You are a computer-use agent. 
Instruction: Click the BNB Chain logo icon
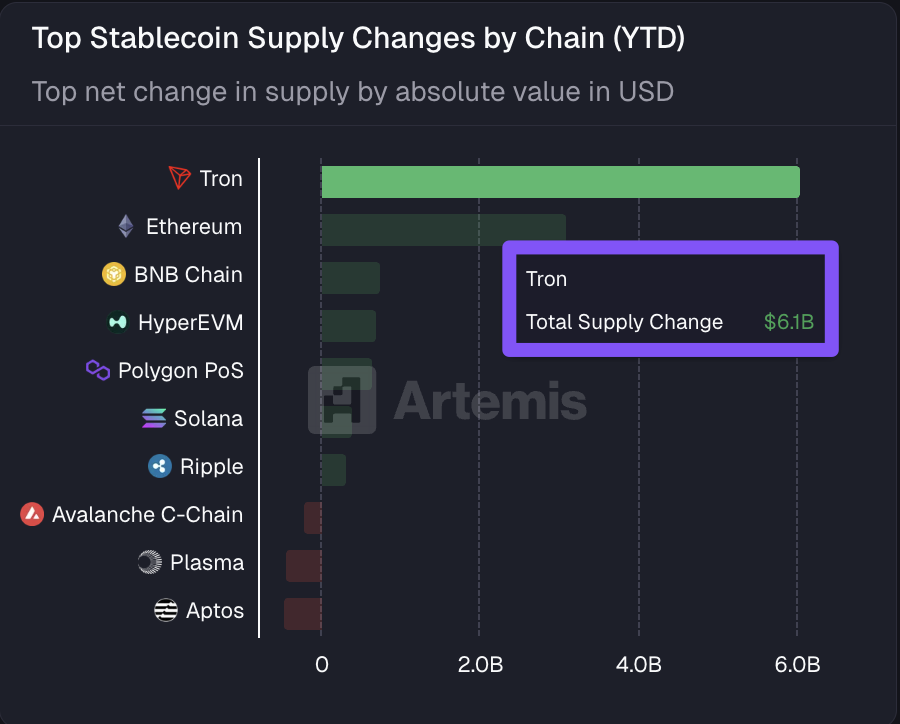pyautogui.click(x=114, y=275)
